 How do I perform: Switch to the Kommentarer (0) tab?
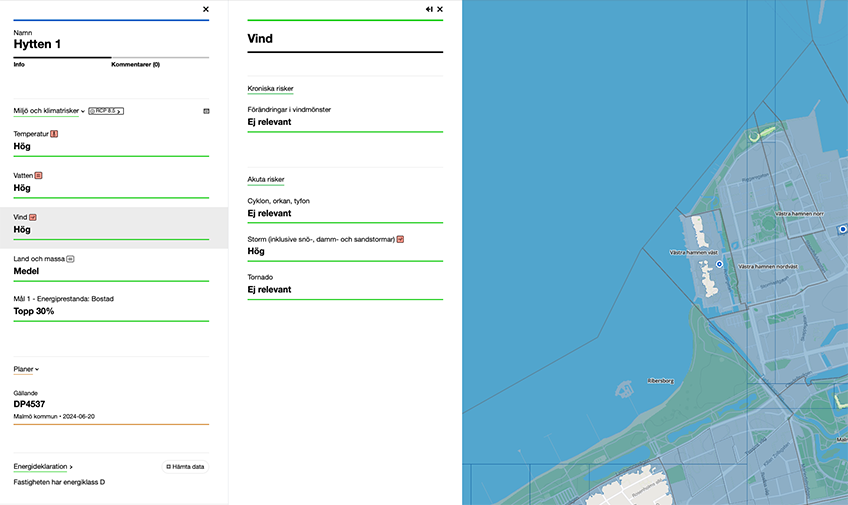(135, 64)
